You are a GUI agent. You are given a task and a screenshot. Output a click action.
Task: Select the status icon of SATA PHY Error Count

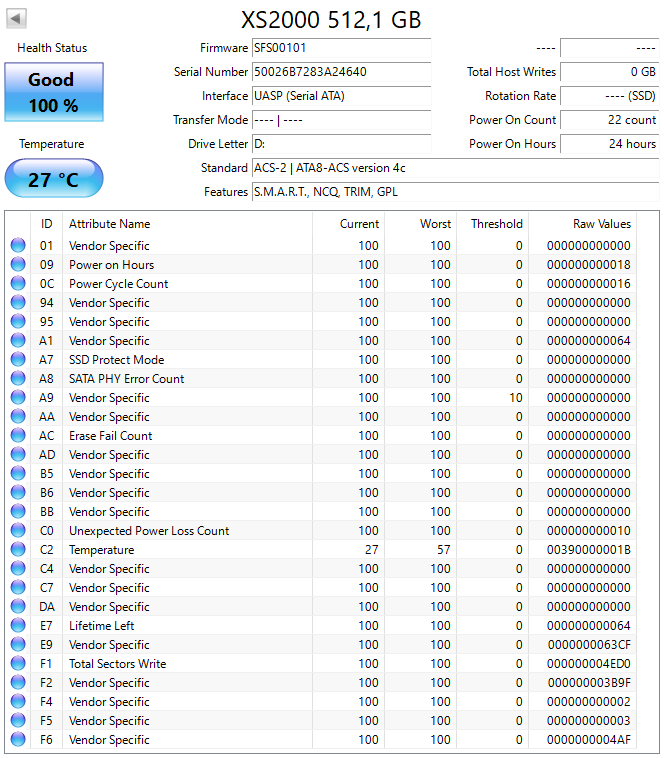(18, 379)
